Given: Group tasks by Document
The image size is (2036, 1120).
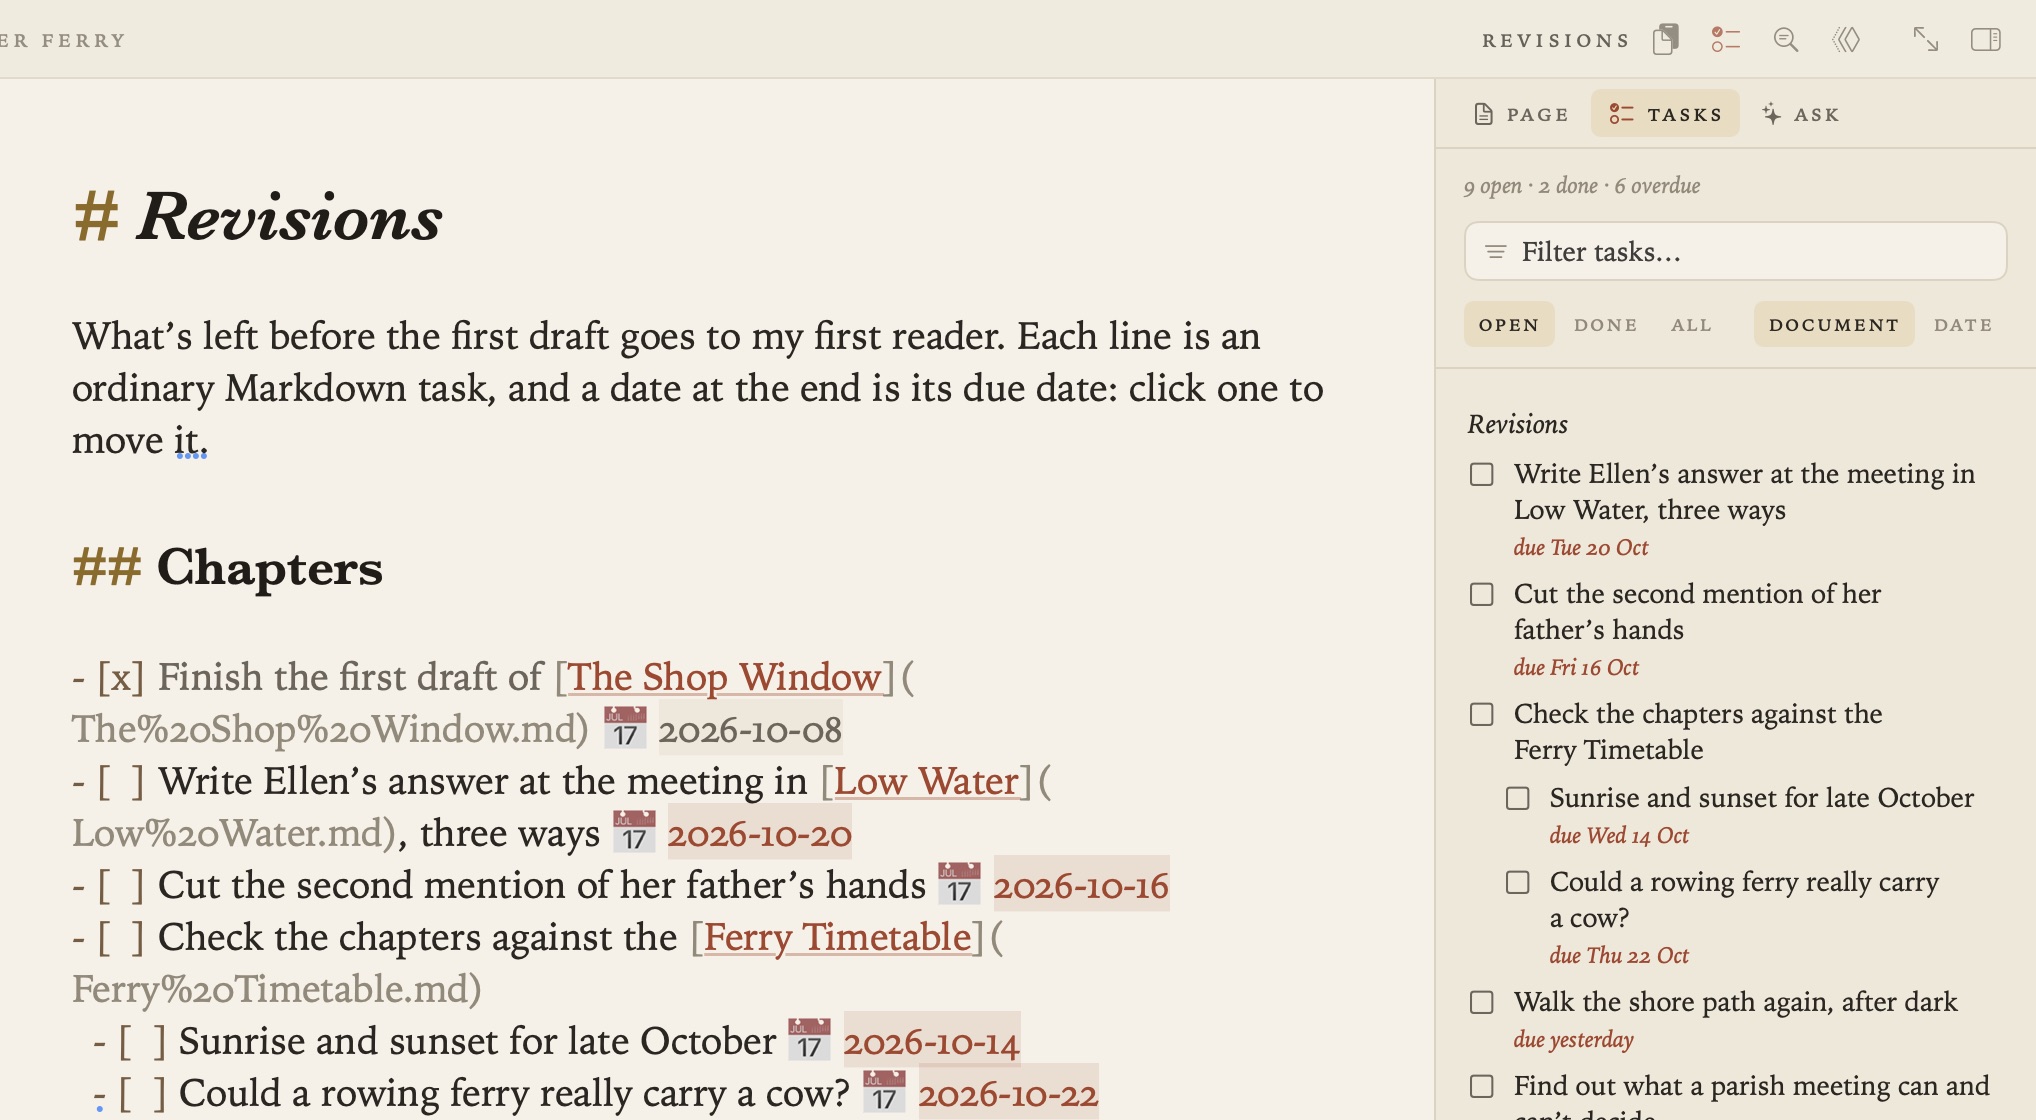Looking at the screenshot, I should click(1834, 325).
